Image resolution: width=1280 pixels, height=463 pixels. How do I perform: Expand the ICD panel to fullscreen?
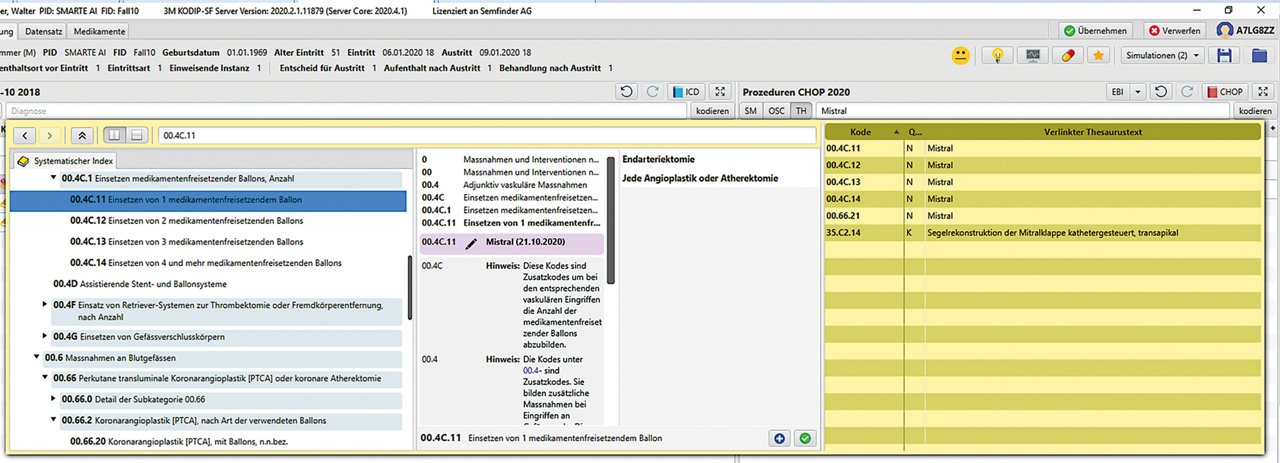tap(720, 91)
